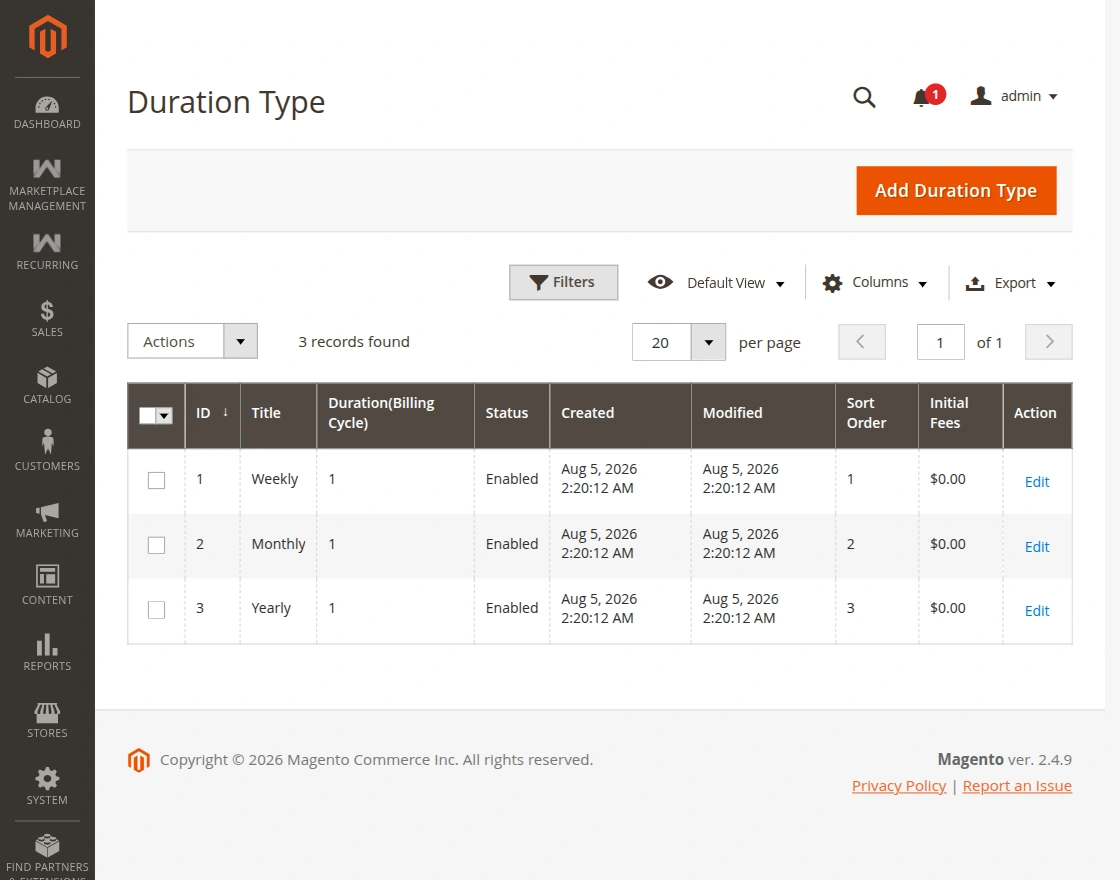Open the Content menu
Image resolution: width=1120 pixels, height=880 pixels.
click(x=47, y=586)
